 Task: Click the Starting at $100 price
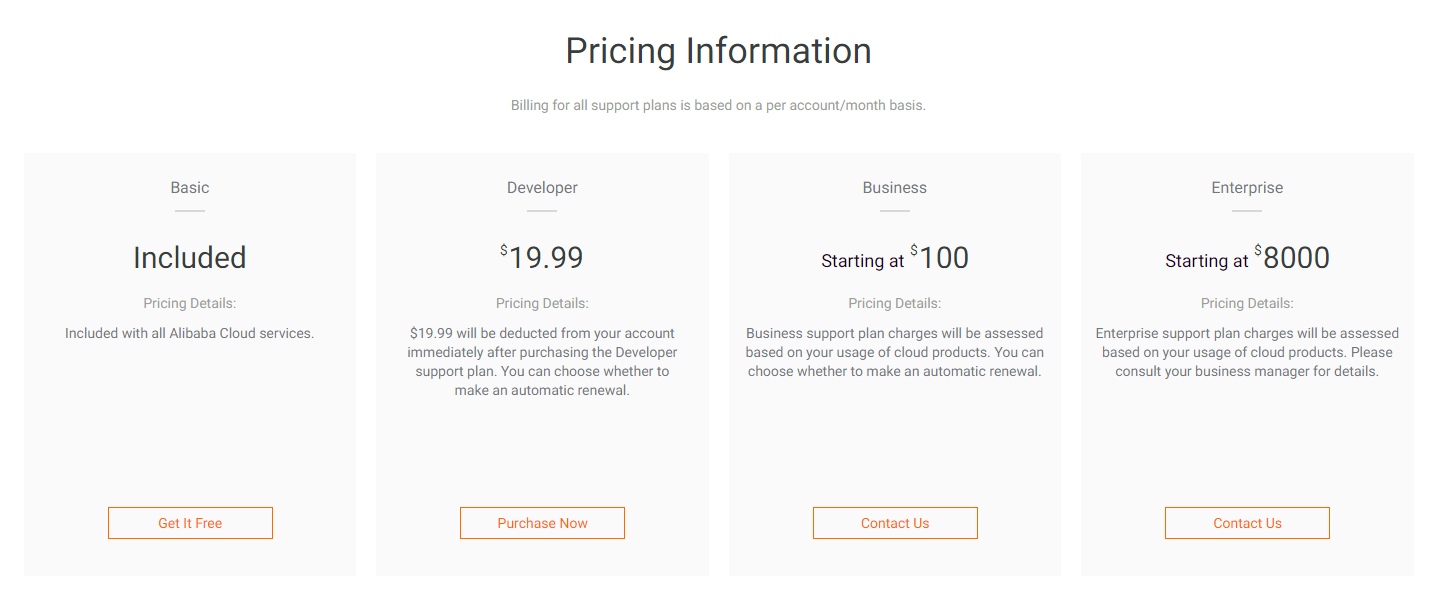click(895, 259)
